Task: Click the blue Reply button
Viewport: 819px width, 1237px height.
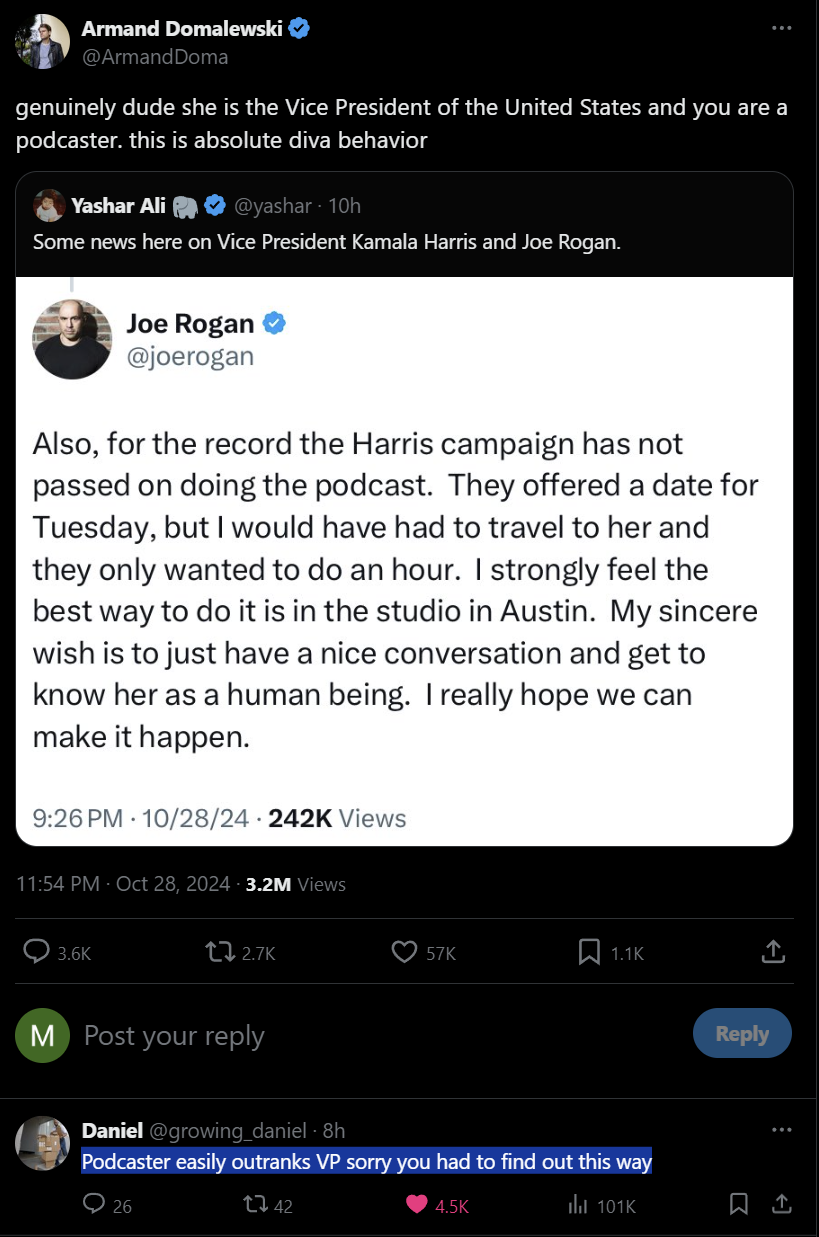Action: (742, 1034)
